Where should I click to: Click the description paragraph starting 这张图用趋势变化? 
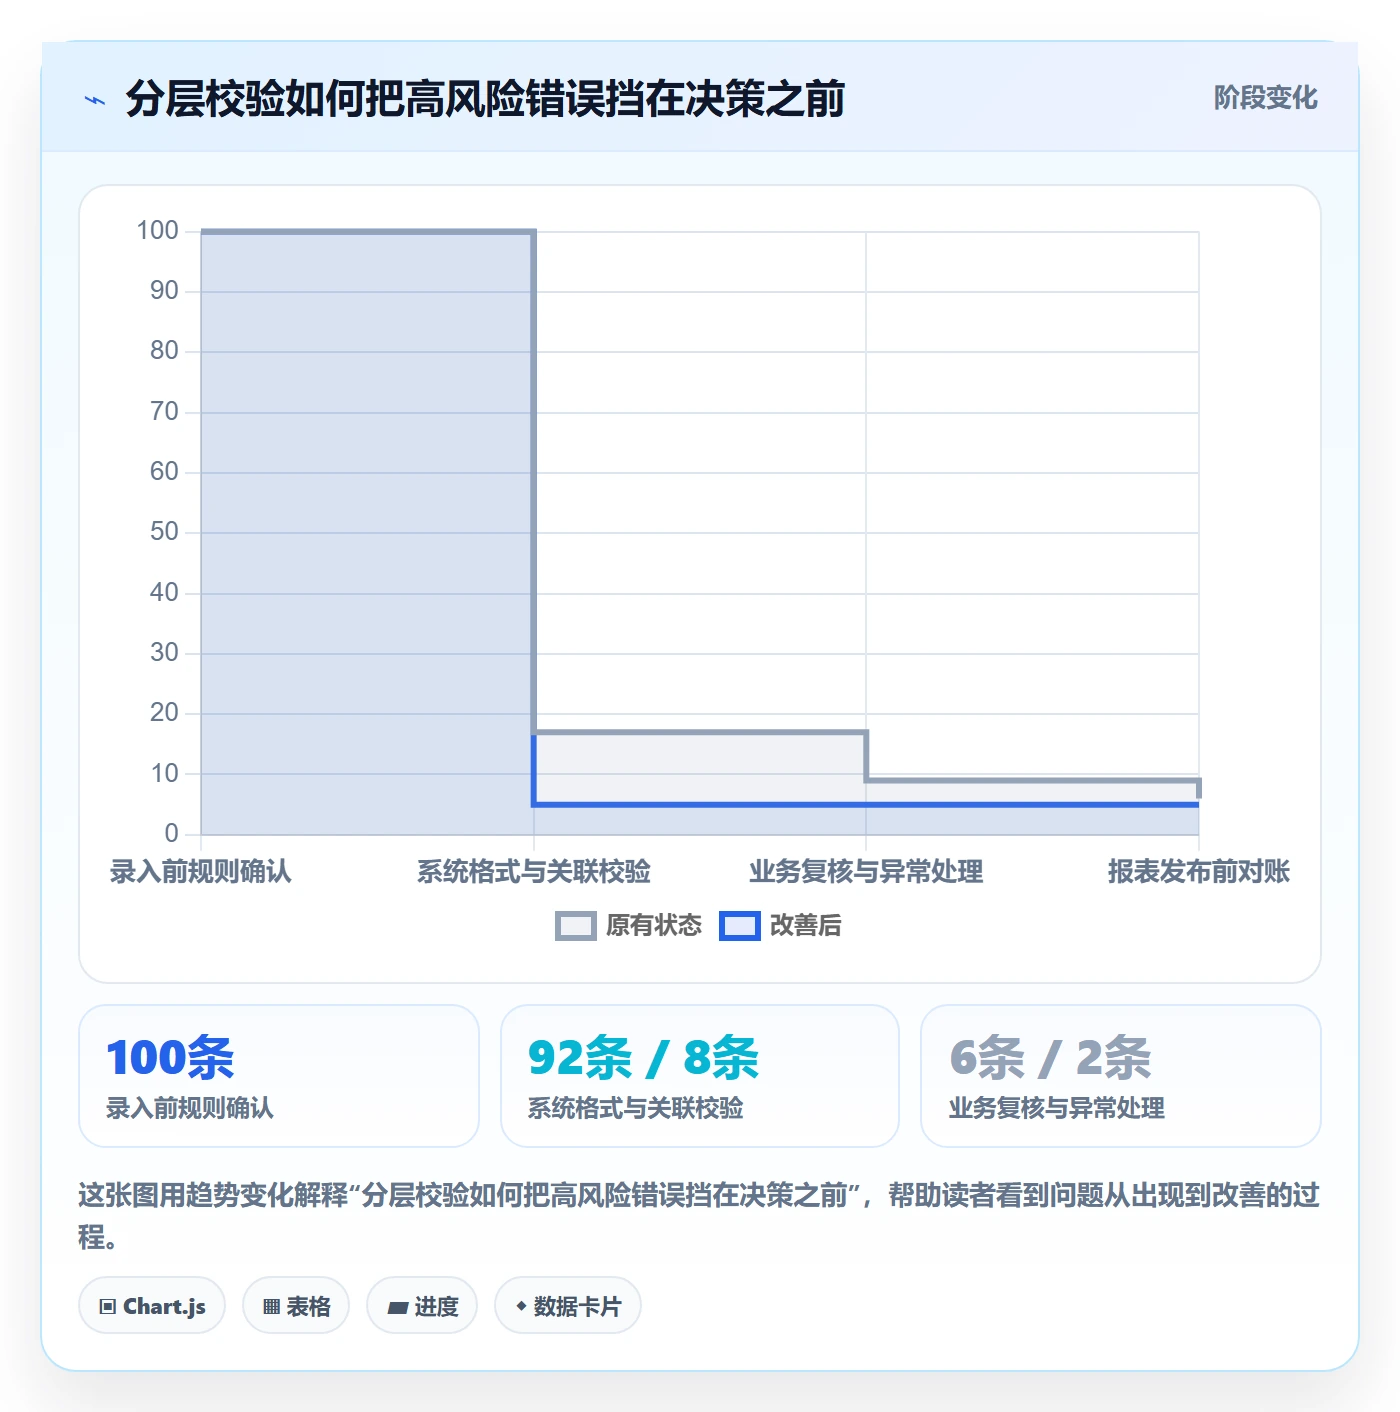699,1216
